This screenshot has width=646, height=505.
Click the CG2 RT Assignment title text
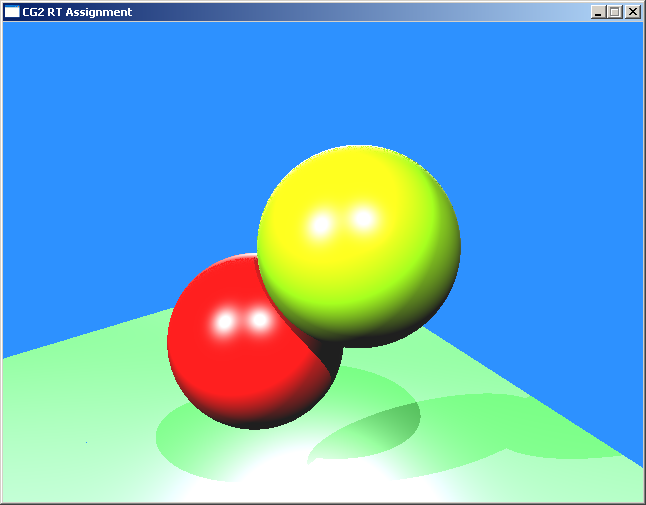coord(77,12)
